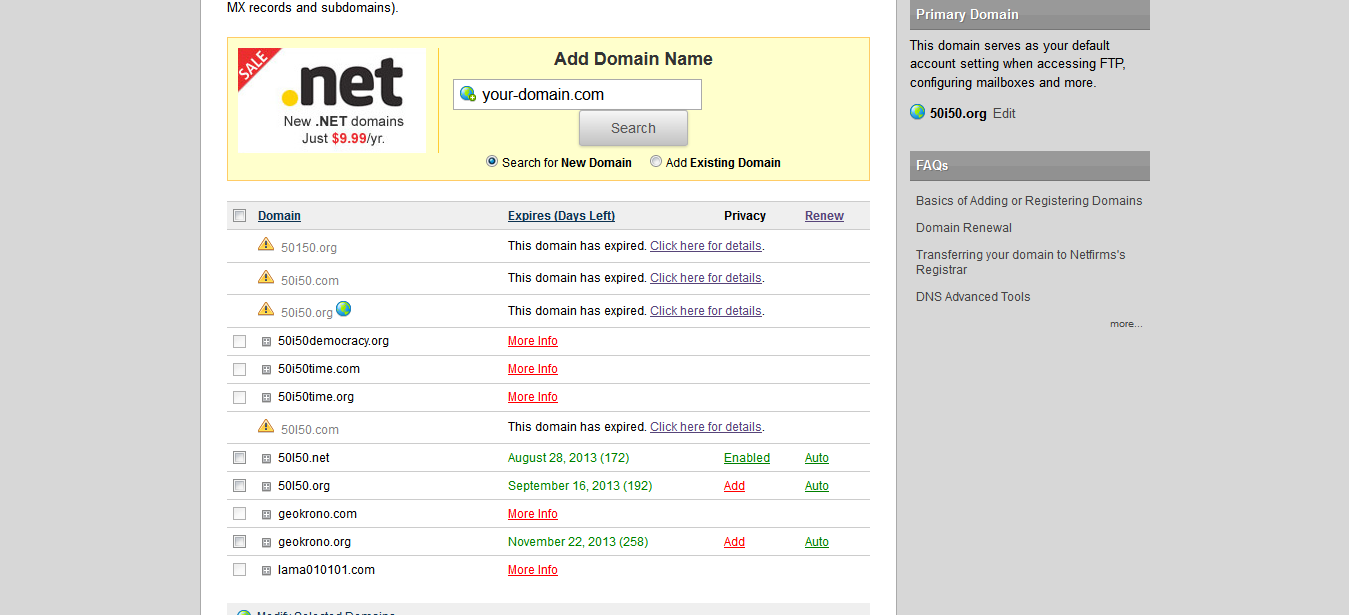The width and height of the screenshot is (1349, 615).
Task: Check the box for 50i50democracy.org
Action: pyautogui.click(x=240, y=342)
